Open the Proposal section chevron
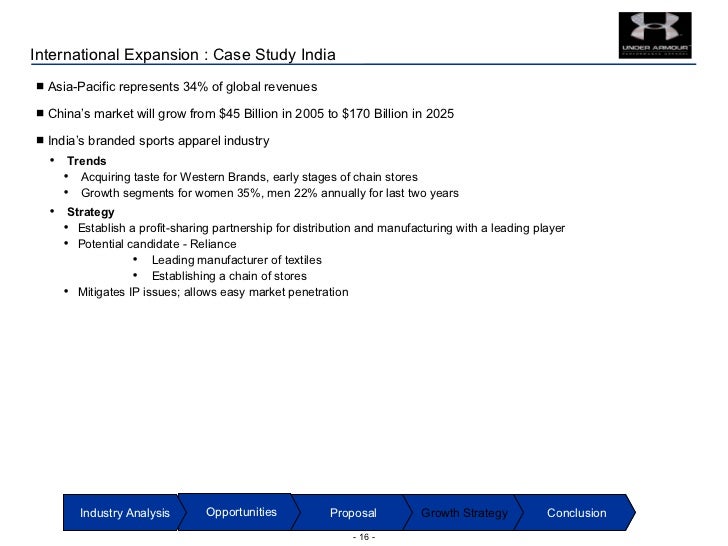The width and height of the screenshot is (728, 546). pos(353,513)
